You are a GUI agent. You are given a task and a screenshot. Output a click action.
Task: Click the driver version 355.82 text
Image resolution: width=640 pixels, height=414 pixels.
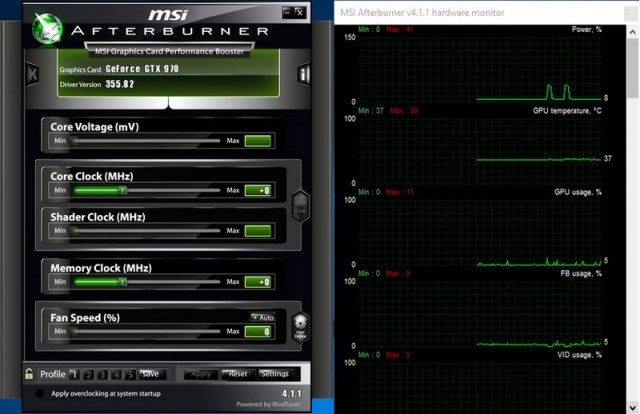tap(120, 84)
